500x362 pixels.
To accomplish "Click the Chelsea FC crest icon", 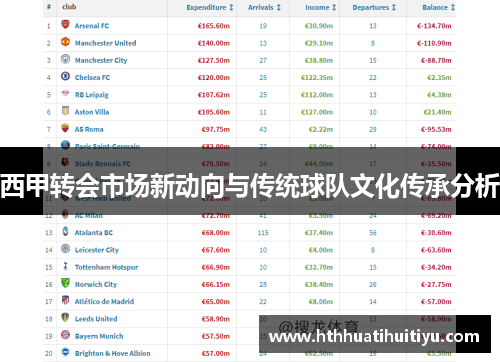I will coord(65,76).
